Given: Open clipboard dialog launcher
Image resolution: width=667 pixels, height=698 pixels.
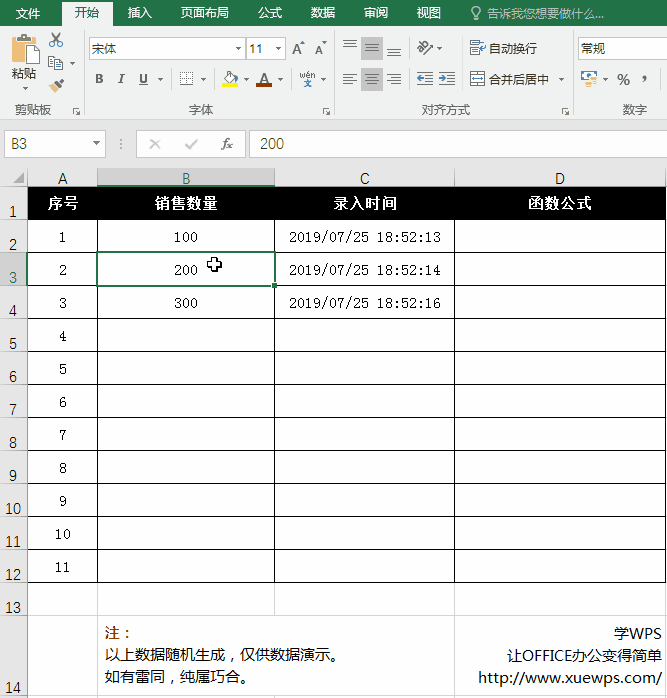Looking at the screenshot, I should tap(77, 111).
